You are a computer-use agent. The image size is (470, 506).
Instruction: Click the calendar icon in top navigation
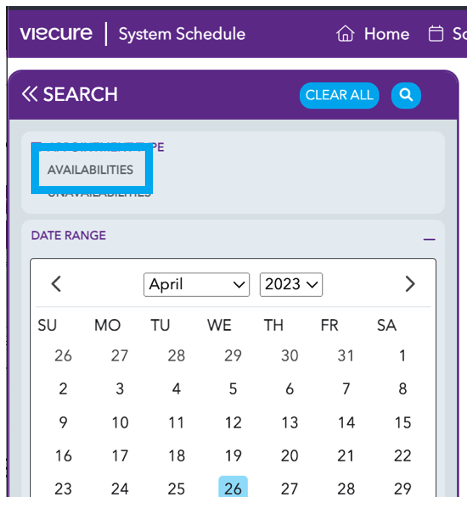pyautogui.click(x=436, y=34)
